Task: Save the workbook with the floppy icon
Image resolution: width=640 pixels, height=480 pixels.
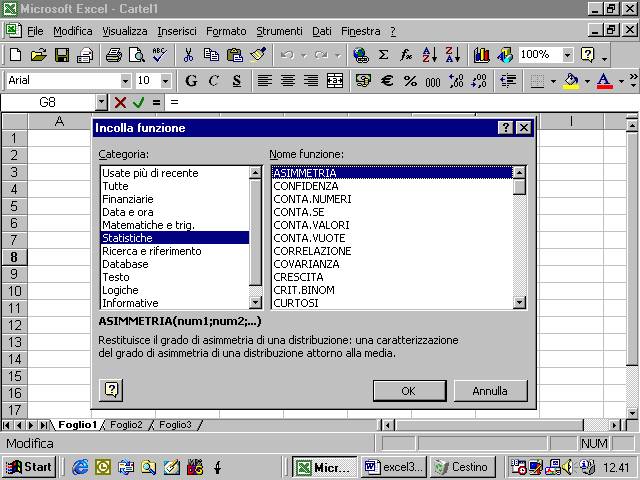Action: (x=62, y=55)
